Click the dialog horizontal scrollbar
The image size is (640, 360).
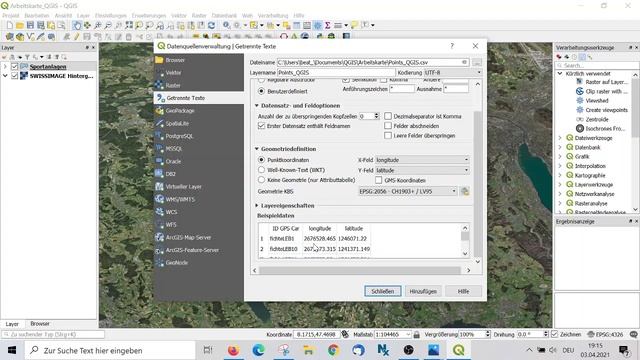point(361,270)
